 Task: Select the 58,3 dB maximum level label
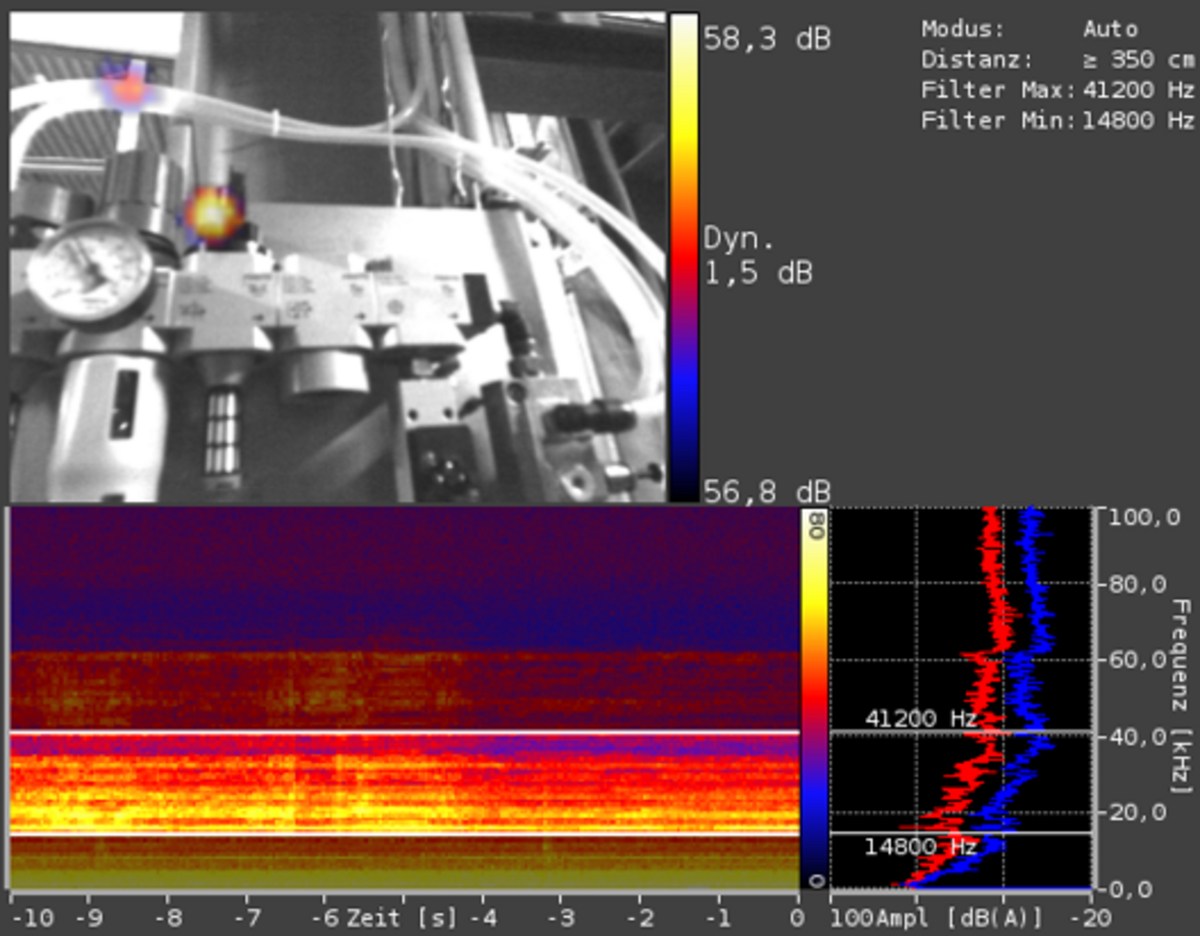(x=766, y=40)
